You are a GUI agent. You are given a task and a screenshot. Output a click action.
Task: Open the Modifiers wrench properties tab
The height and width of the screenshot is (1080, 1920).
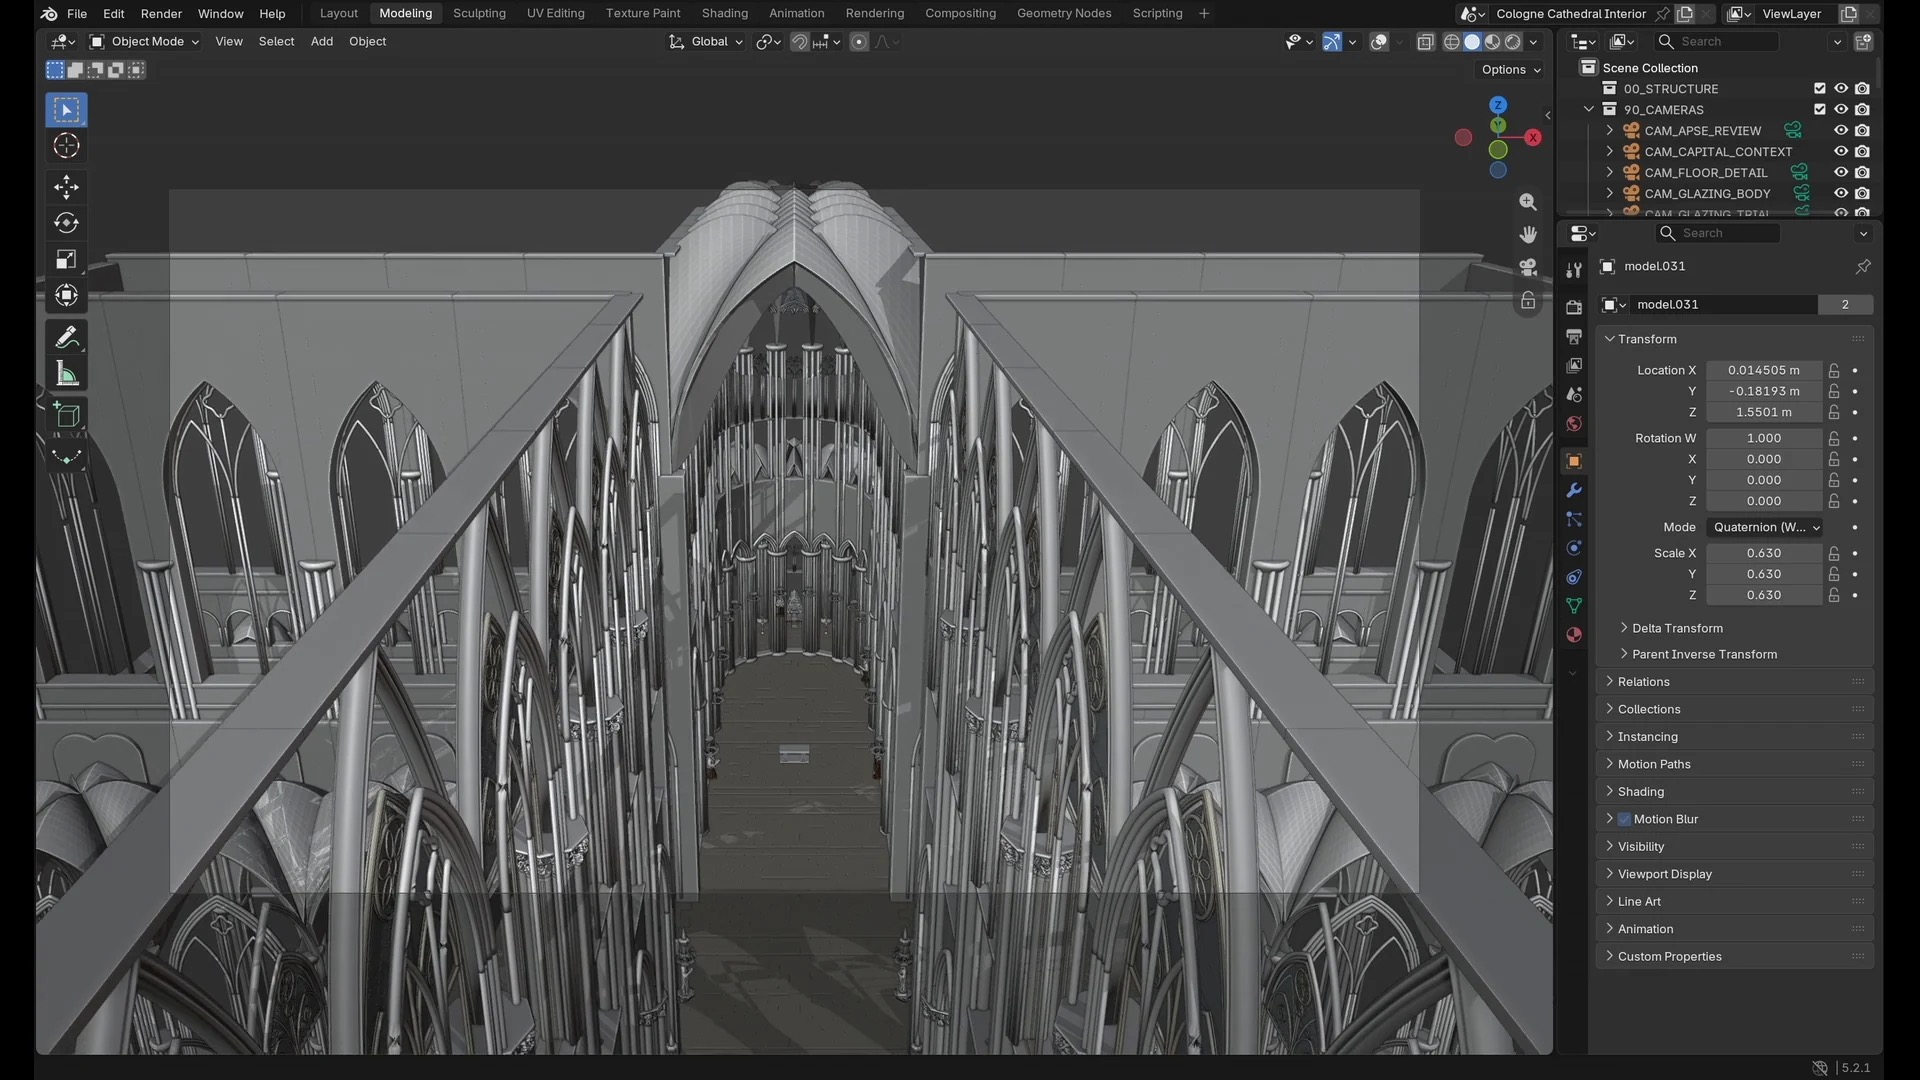point(1574,490)
